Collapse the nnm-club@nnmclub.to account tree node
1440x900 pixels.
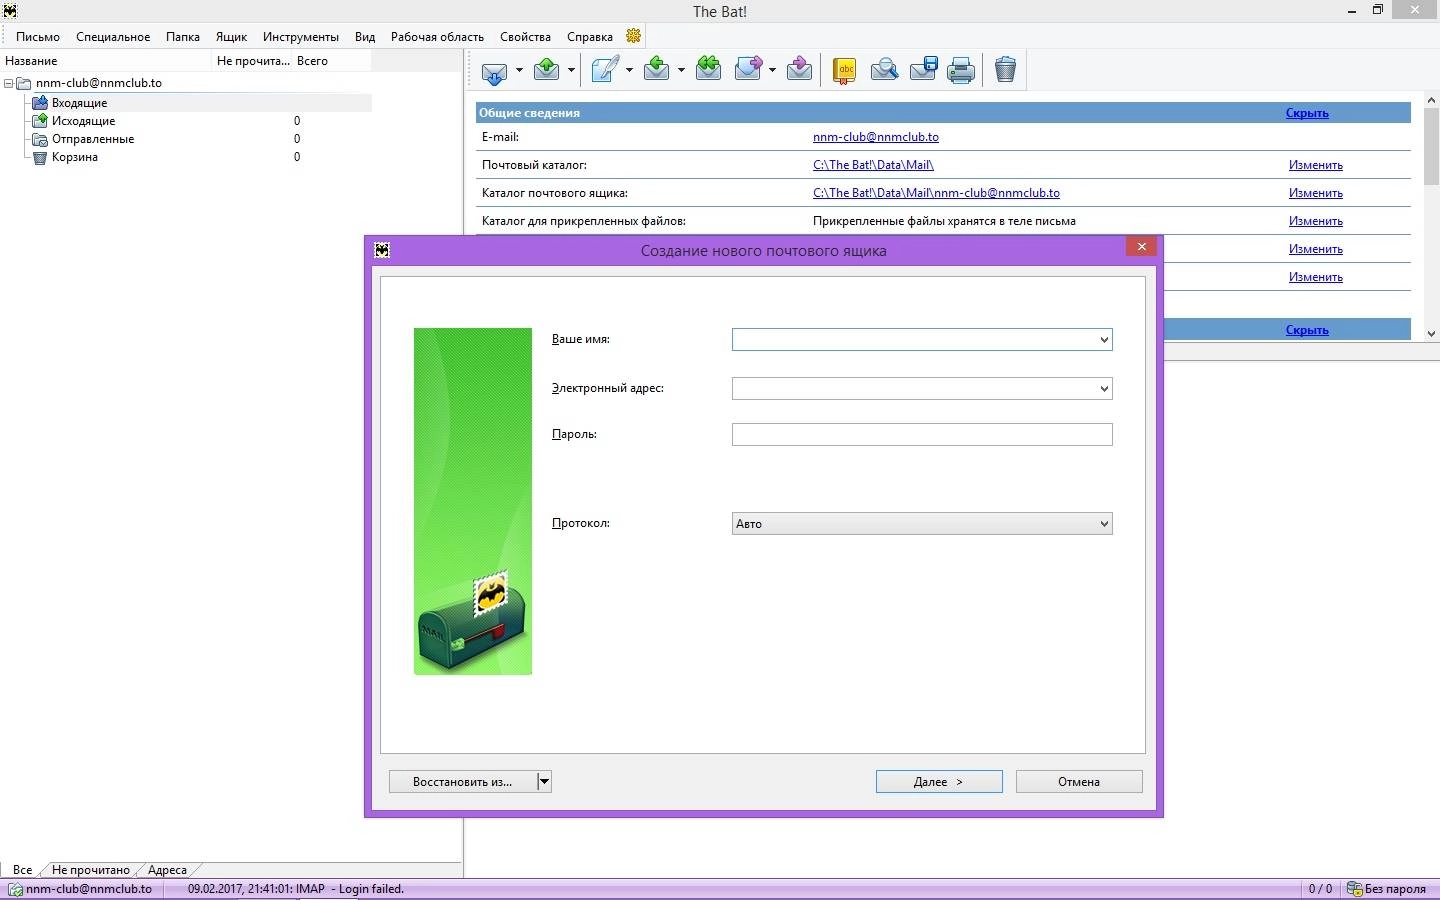point(8,83)
